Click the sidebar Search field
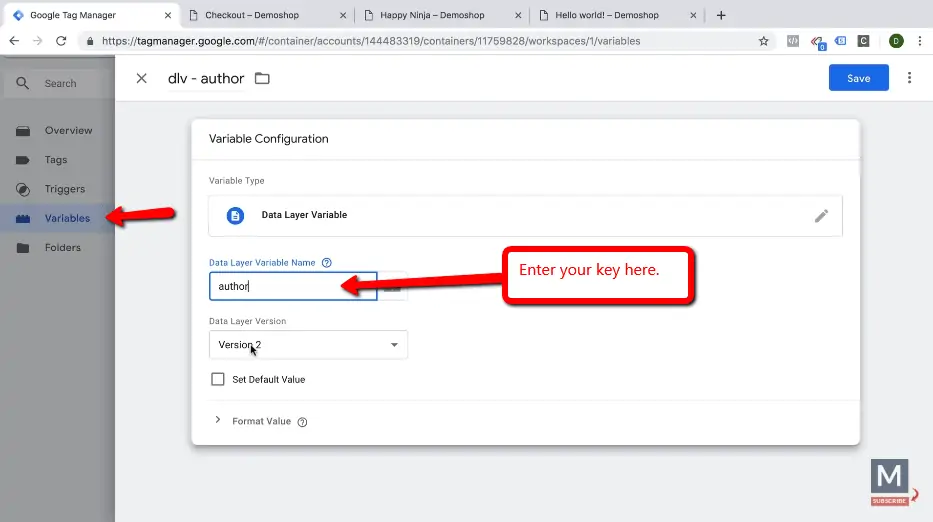Screen dimensions: 933x522 pos(60,83)
